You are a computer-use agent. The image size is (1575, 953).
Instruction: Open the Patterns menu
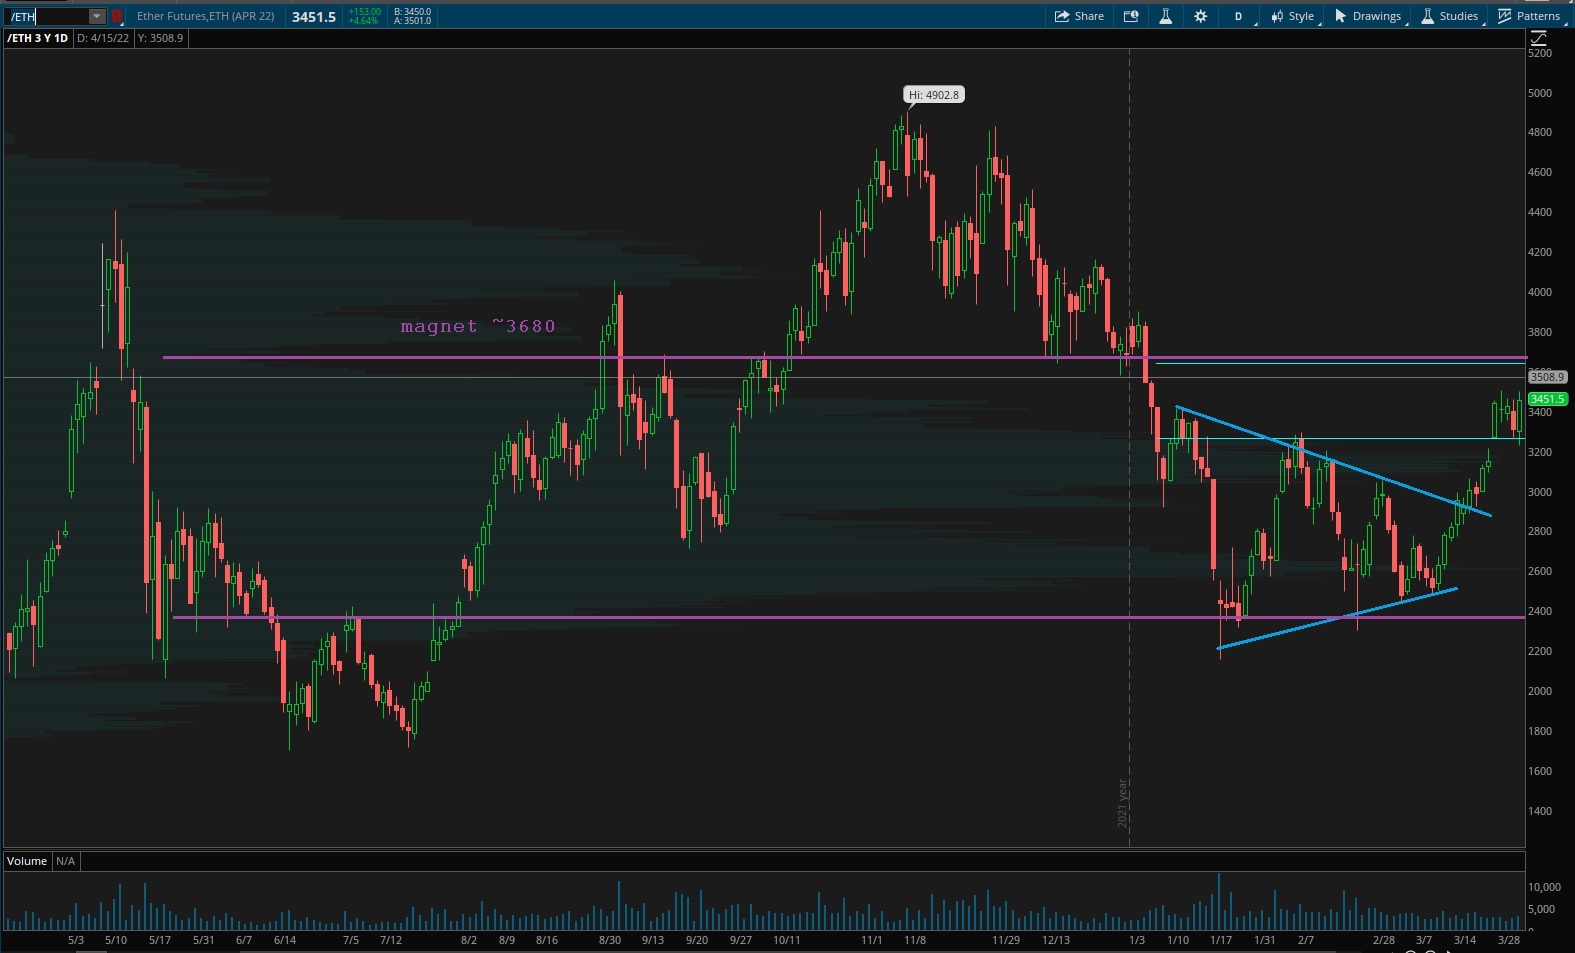tap(1530, 16)
